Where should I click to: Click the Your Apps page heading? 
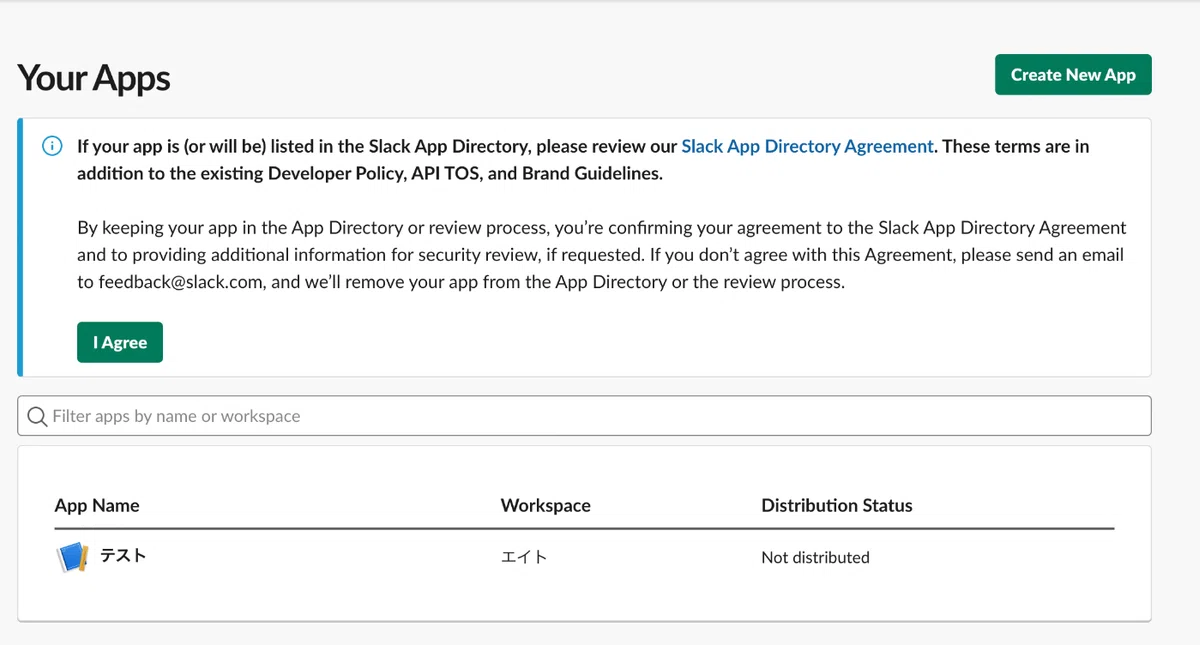[x=94, y=78]
